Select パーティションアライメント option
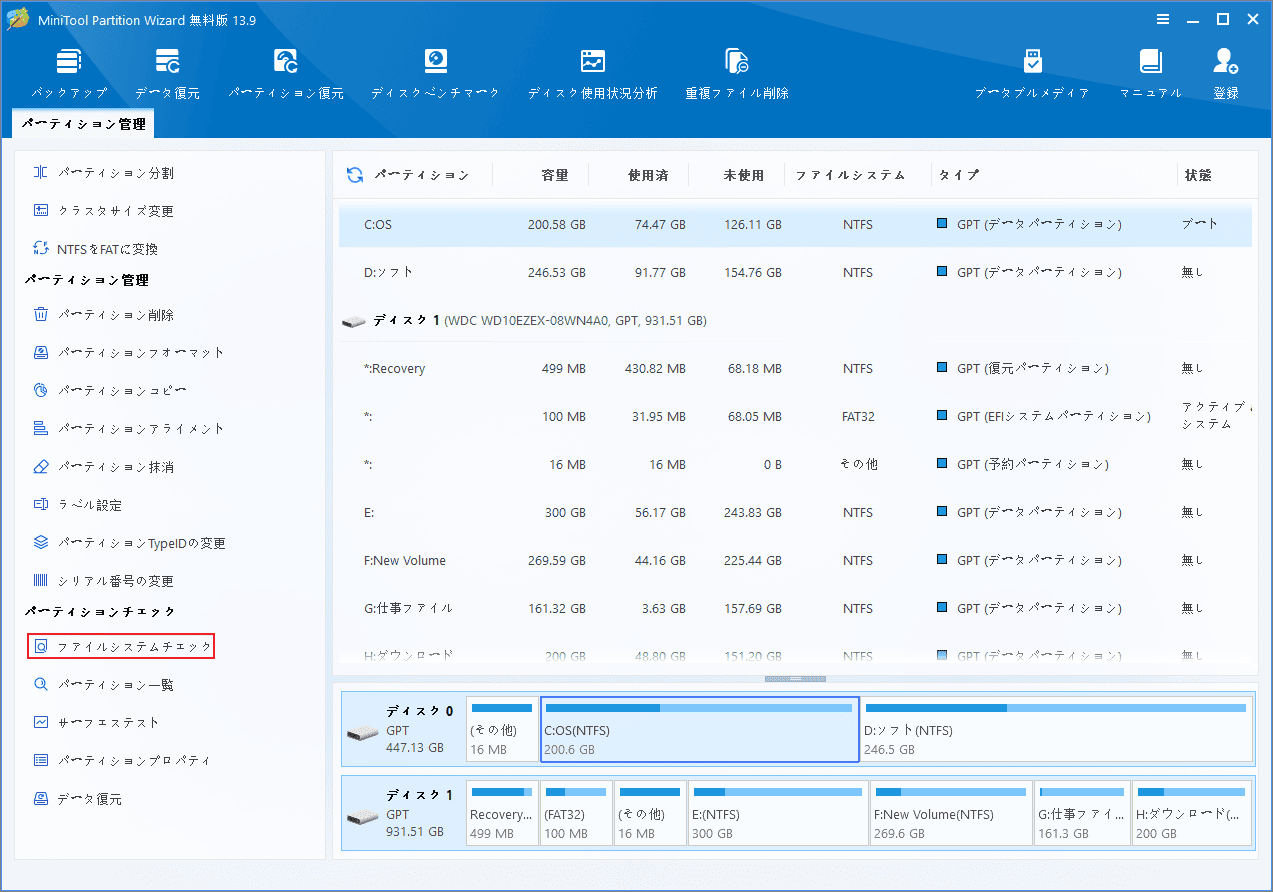 (128, 429)
